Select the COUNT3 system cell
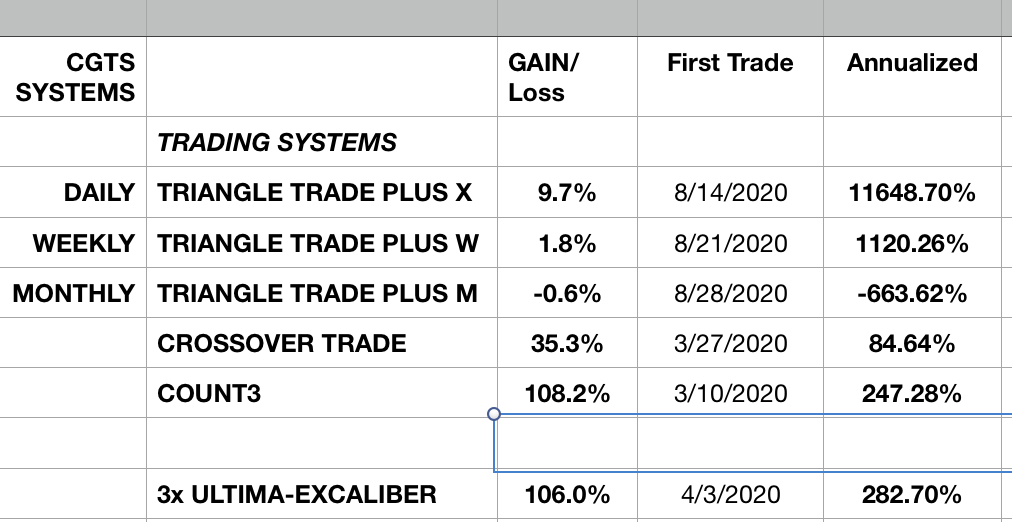Screen dimensions: 1012x522 click(x=209, y=394)
